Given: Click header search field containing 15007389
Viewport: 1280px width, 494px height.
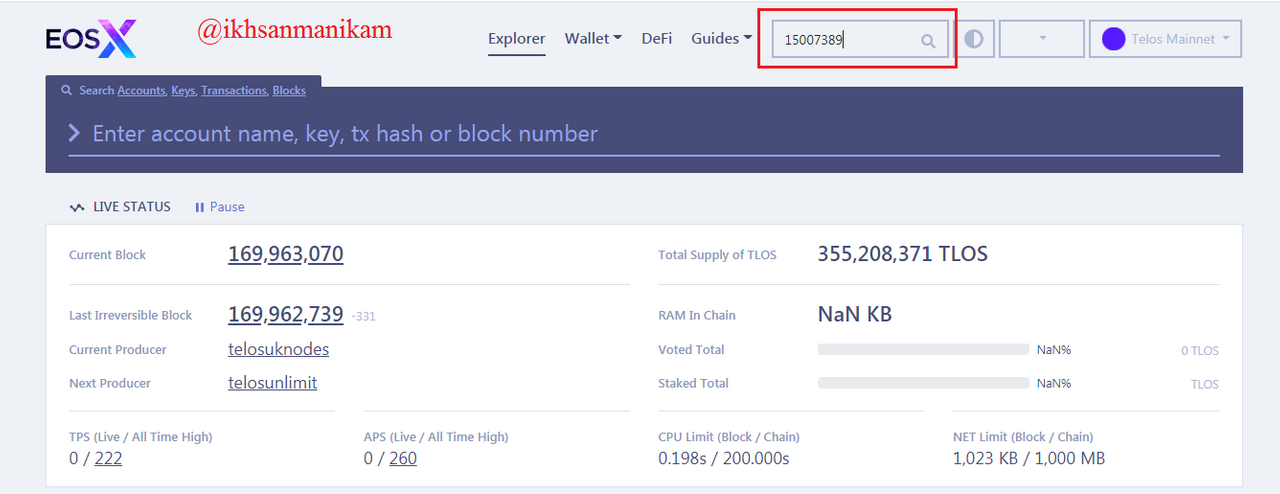Looking at the screenshot, I should click(x=860, y=40).
